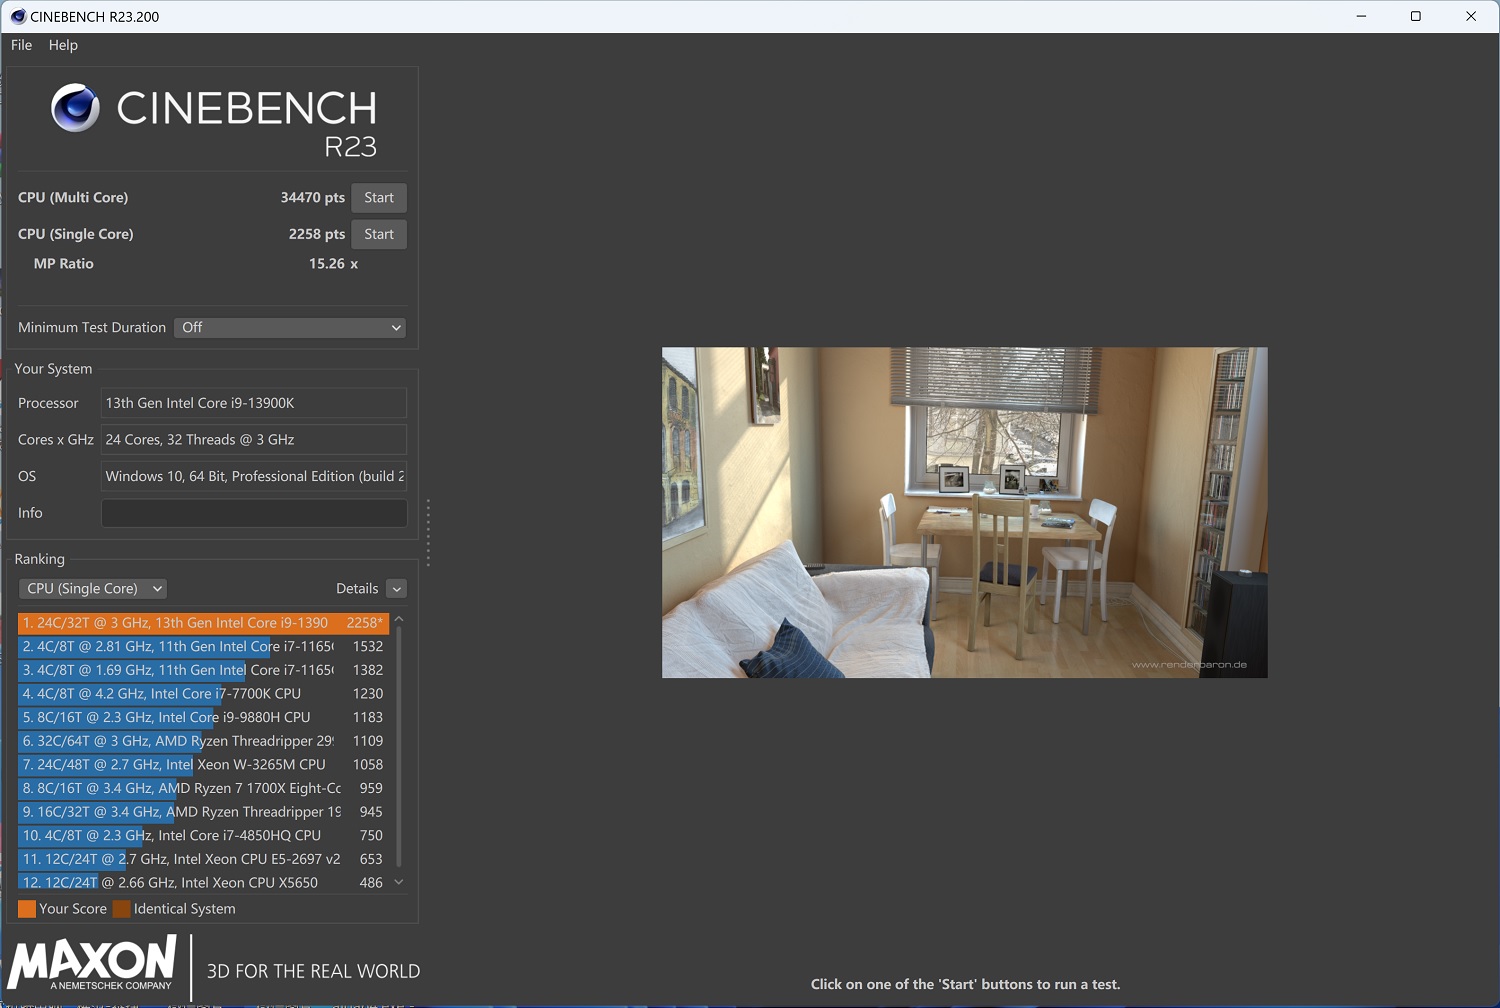
Task: Open the Minimum Test Duration dropdown
Action: [x=290, y=328]
